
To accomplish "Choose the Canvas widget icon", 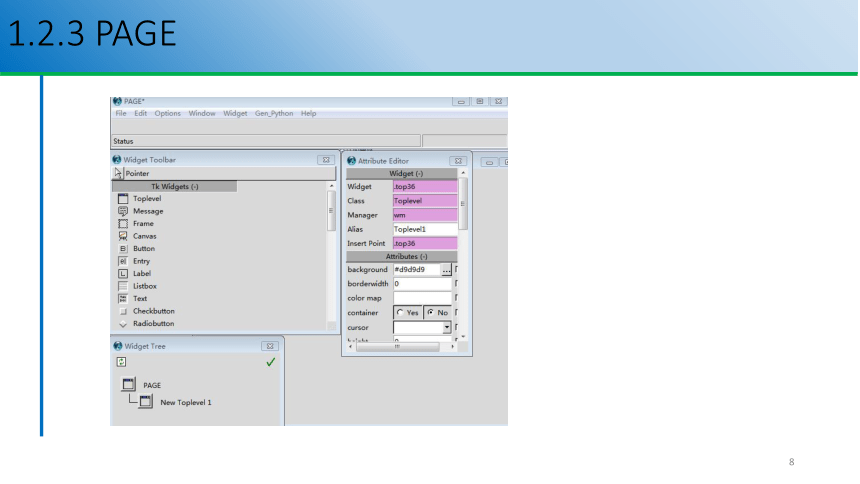I will coord(123,237).
